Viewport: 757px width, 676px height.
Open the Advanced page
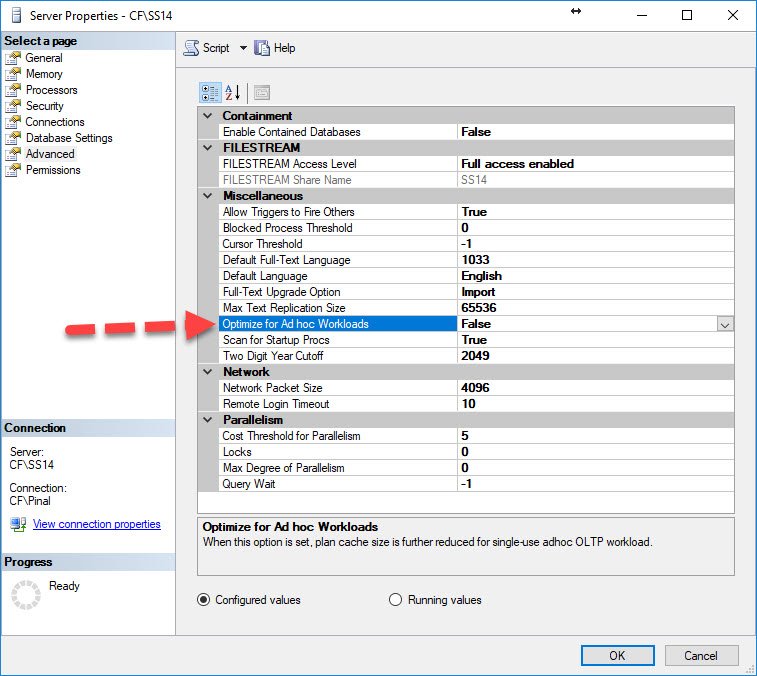coord(50,154)
